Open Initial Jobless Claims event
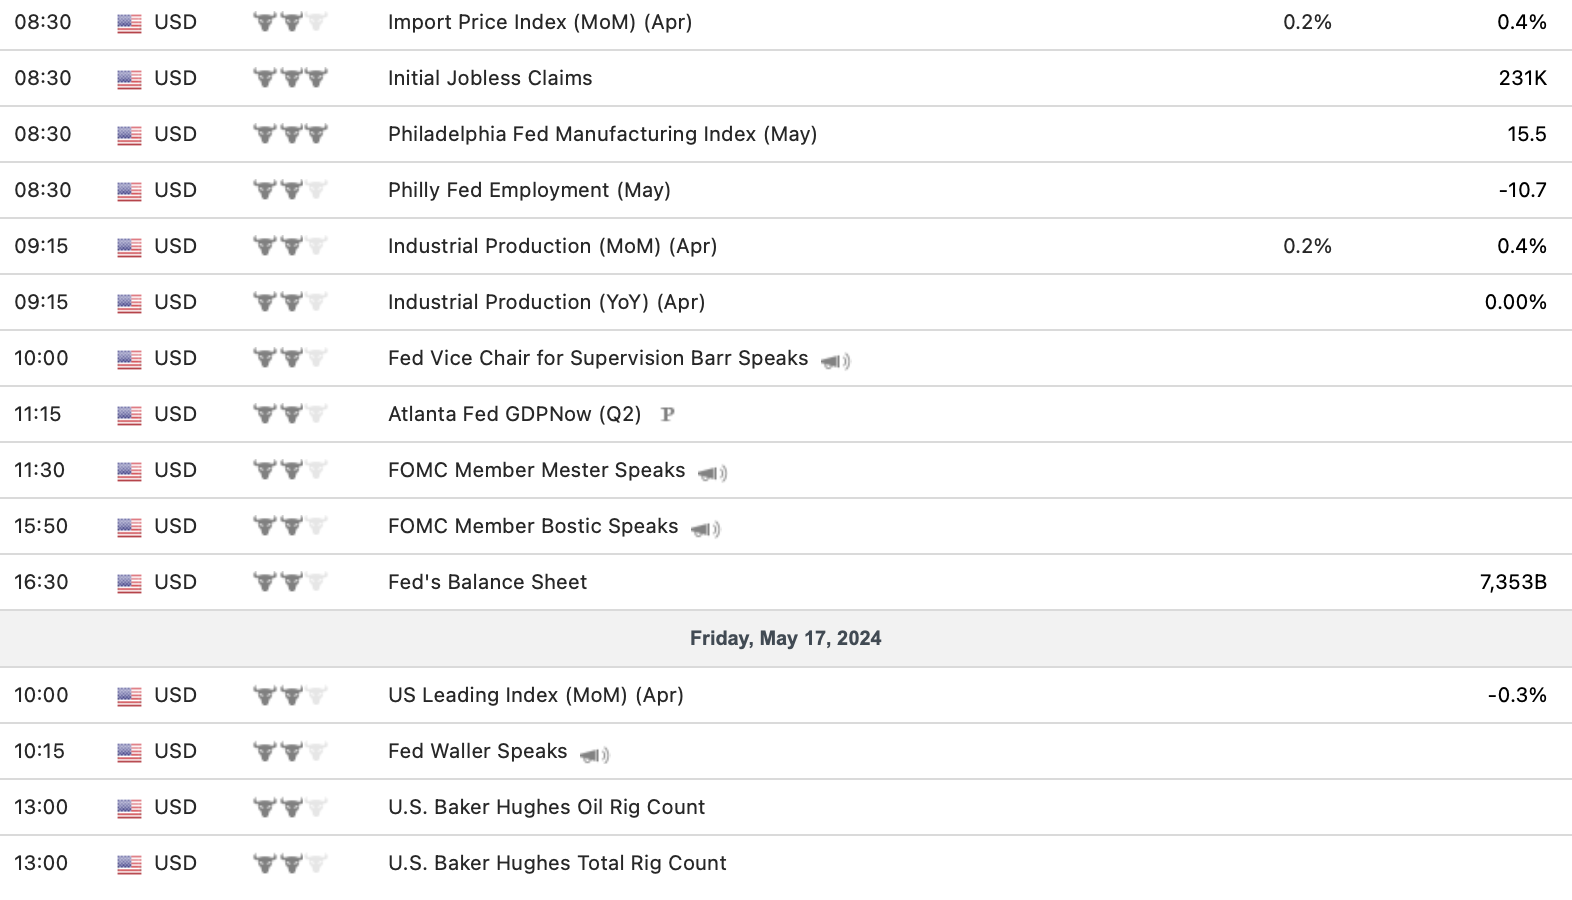 coord(490,78)
